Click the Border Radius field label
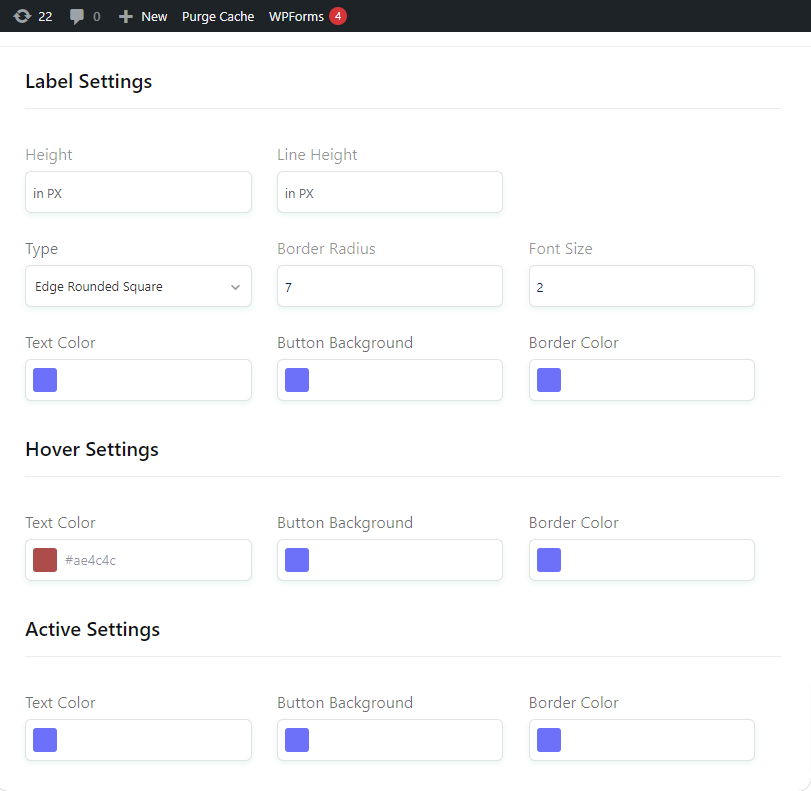Viewport: 811px width, 791px height. click(326, 249)
